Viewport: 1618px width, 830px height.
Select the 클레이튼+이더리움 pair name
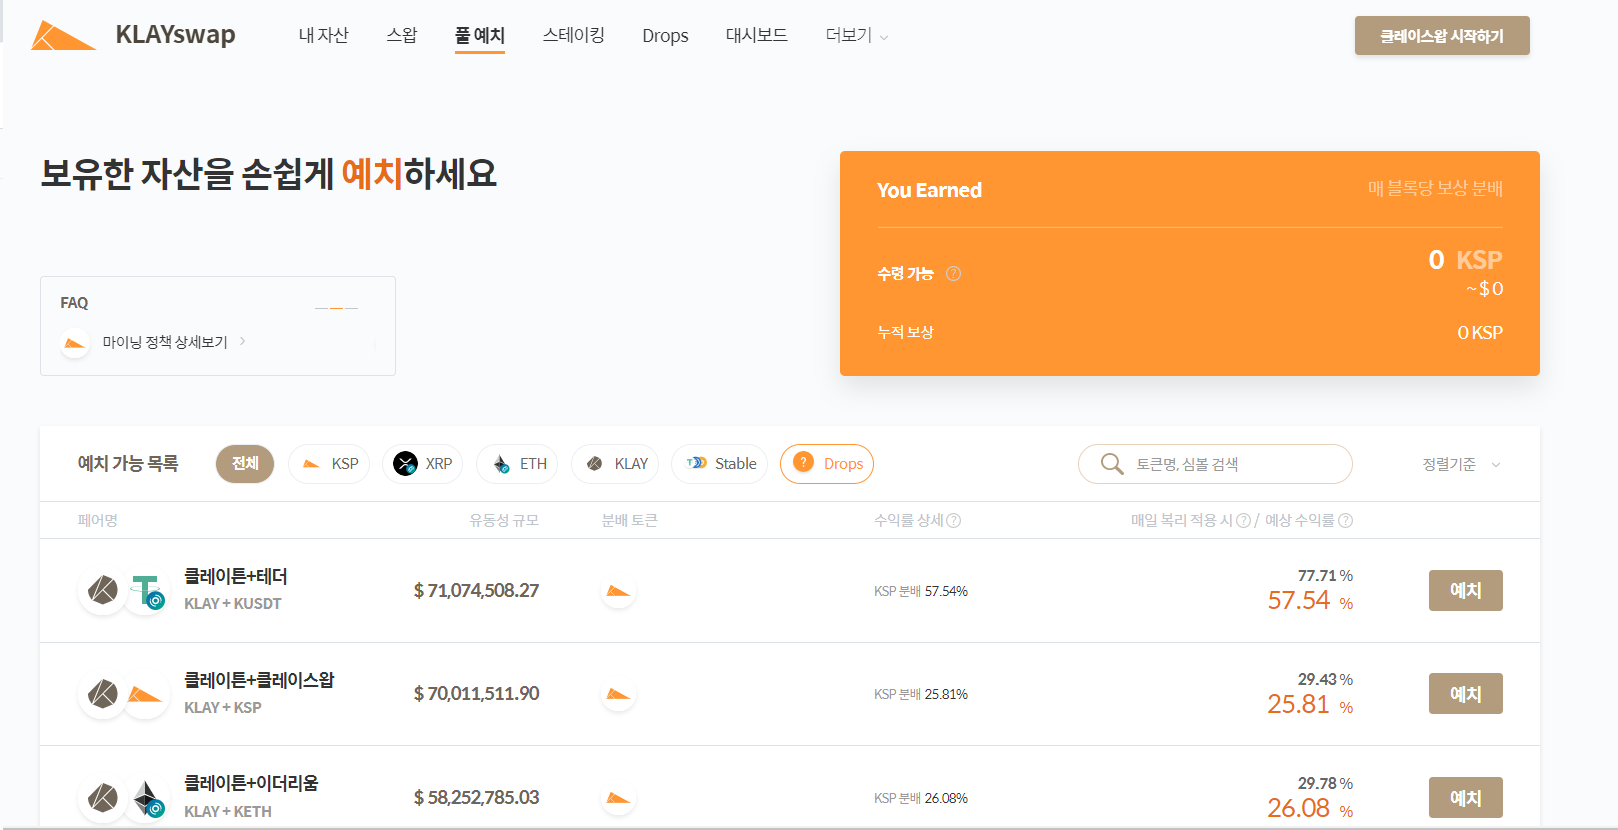click(251, 783)
